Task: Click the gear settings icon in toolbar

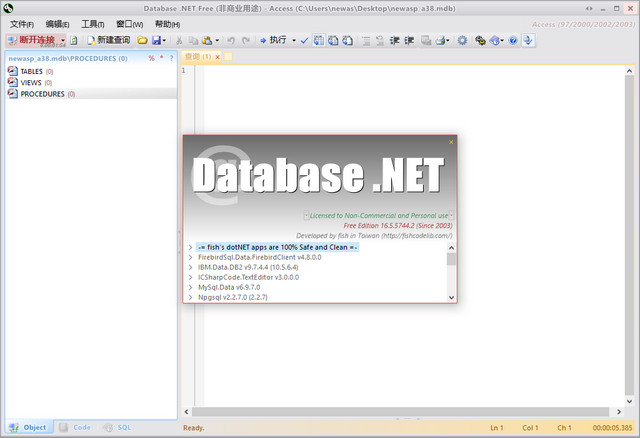Action: (x=462, y=40)
